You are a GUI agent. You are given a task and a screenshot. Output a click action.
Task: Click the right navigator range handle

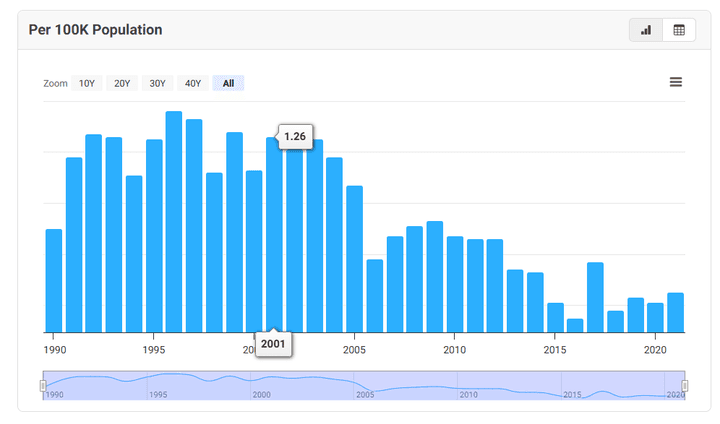pyautogui.click(x=685, y=385)
